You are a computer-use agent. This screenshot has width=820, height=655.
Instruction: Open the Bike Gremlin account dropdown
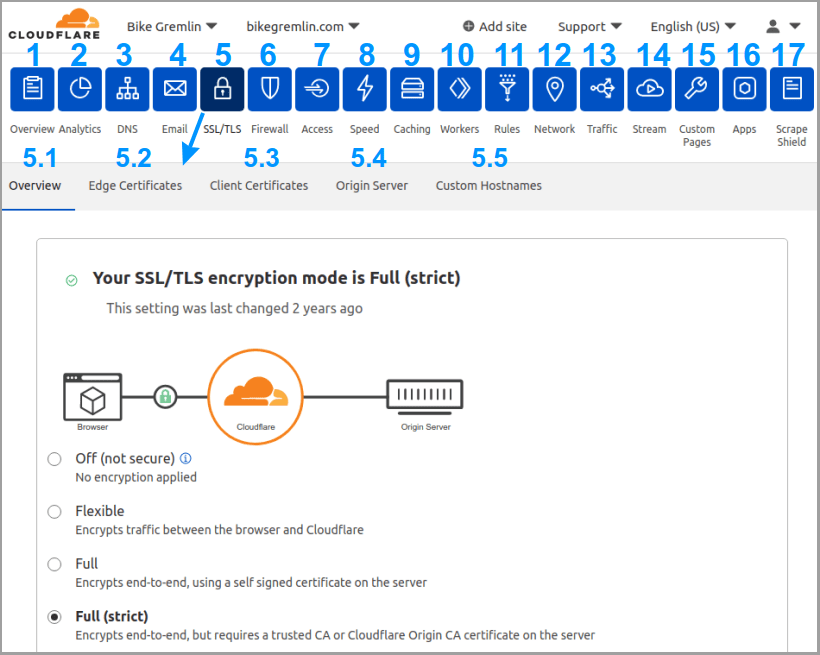[x=172, y=26]
